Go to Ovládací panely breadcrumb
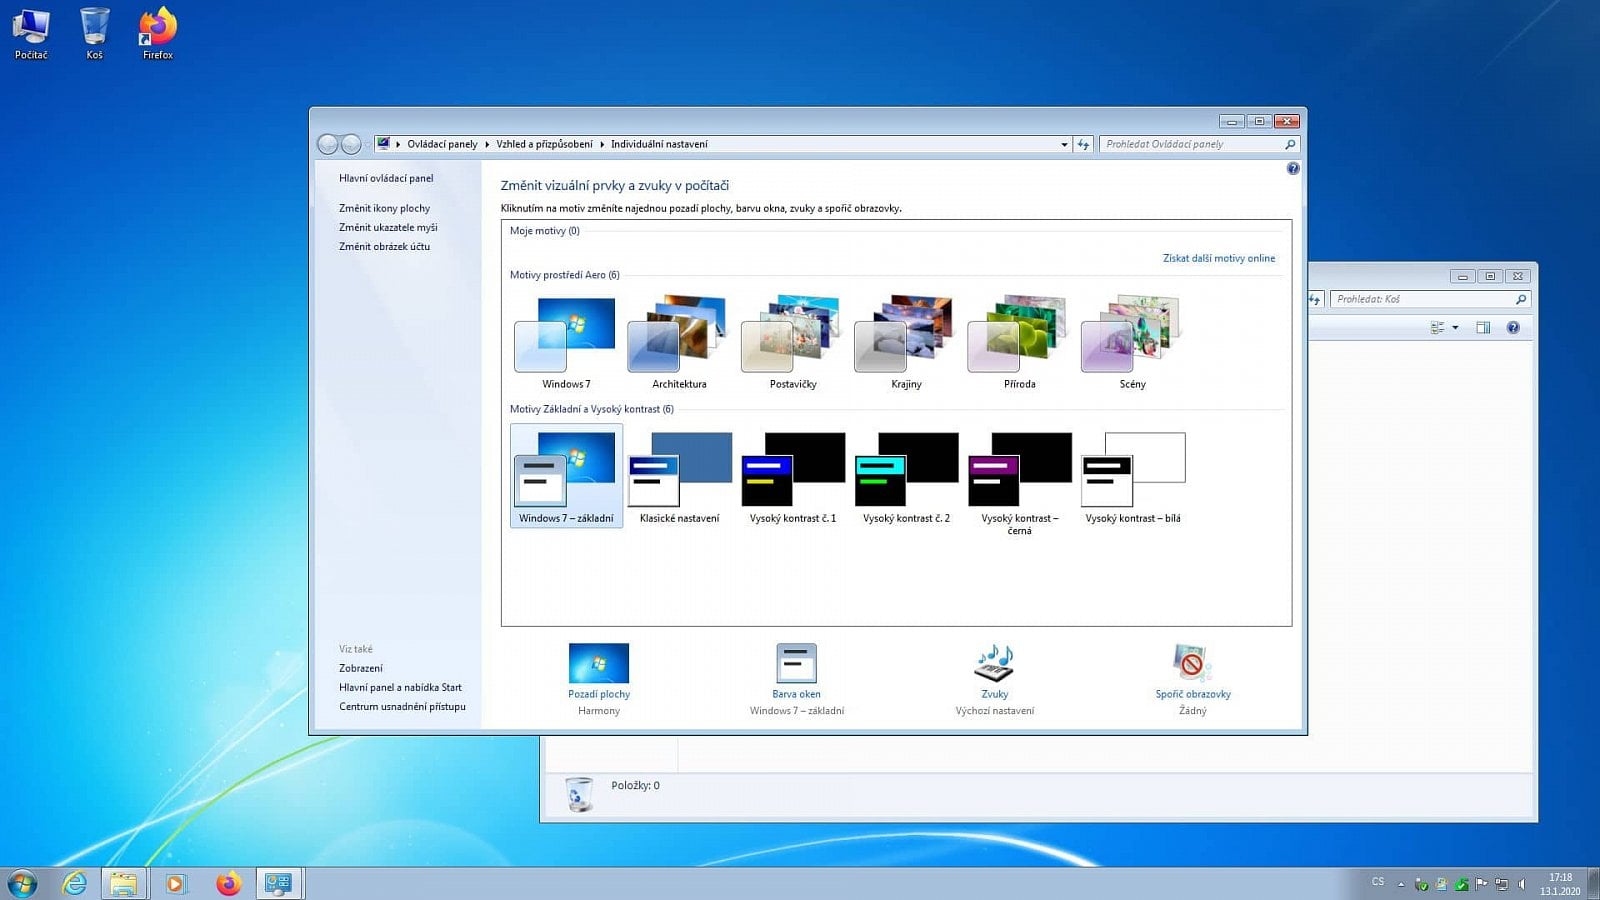The width and height of the screenshot is (1600, 900). coord(442,144)
